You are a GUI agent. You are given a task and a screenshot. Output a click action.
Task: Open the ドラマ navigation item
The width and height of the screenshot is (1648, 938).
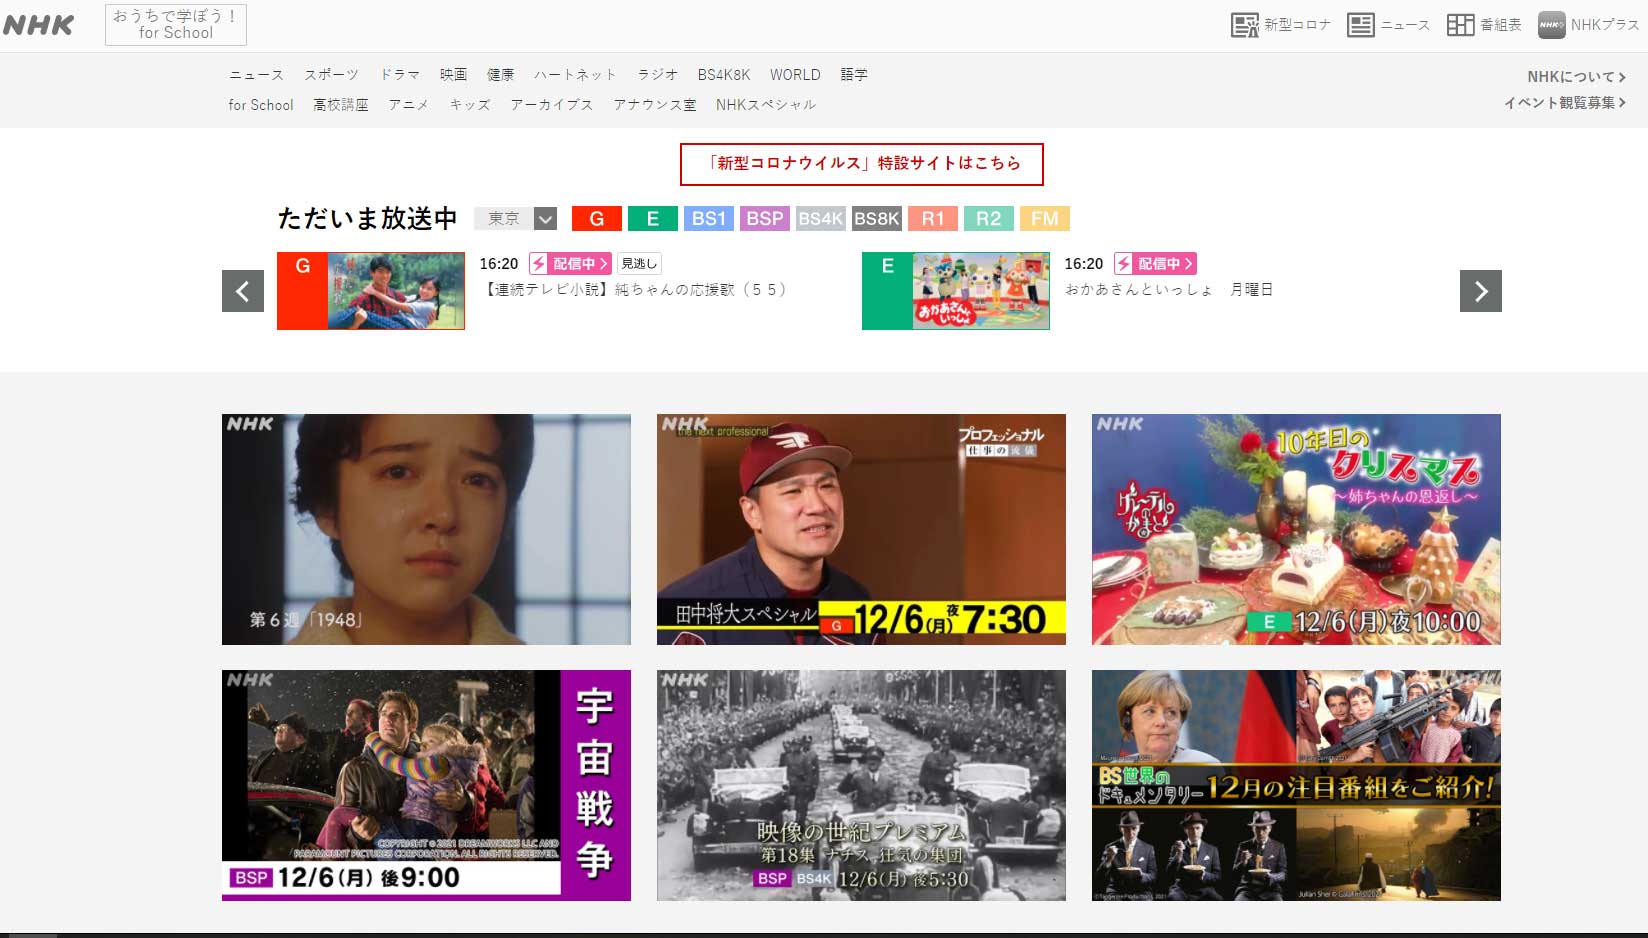click(x=400, y=75)
